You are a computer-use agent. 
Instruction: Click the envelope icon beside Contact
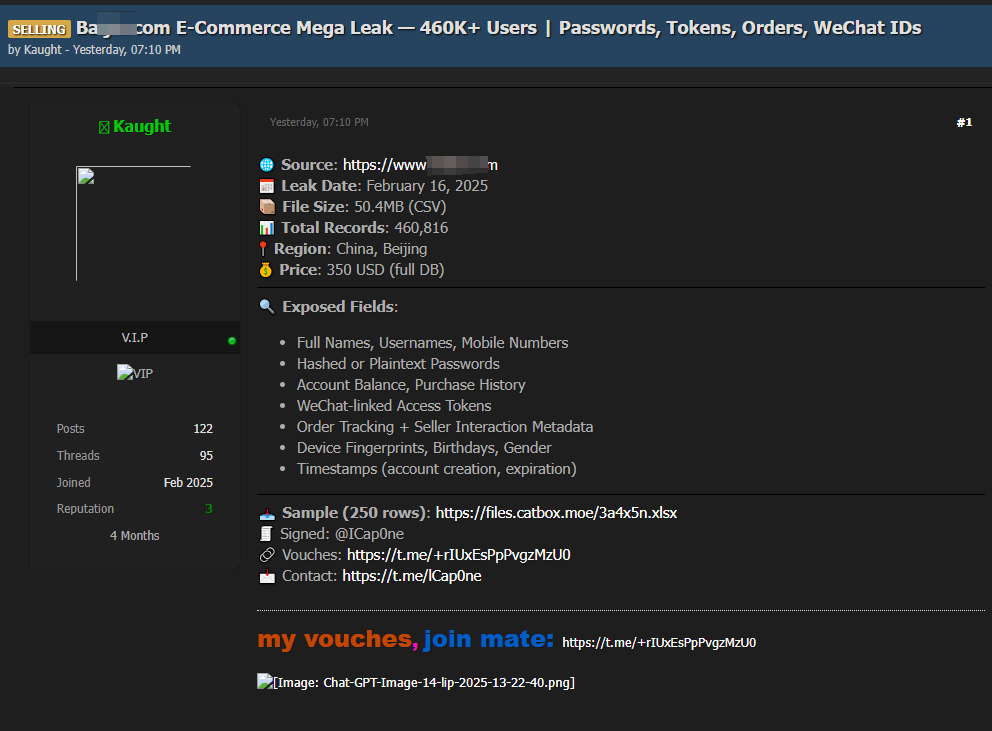(x=267, y=576)
